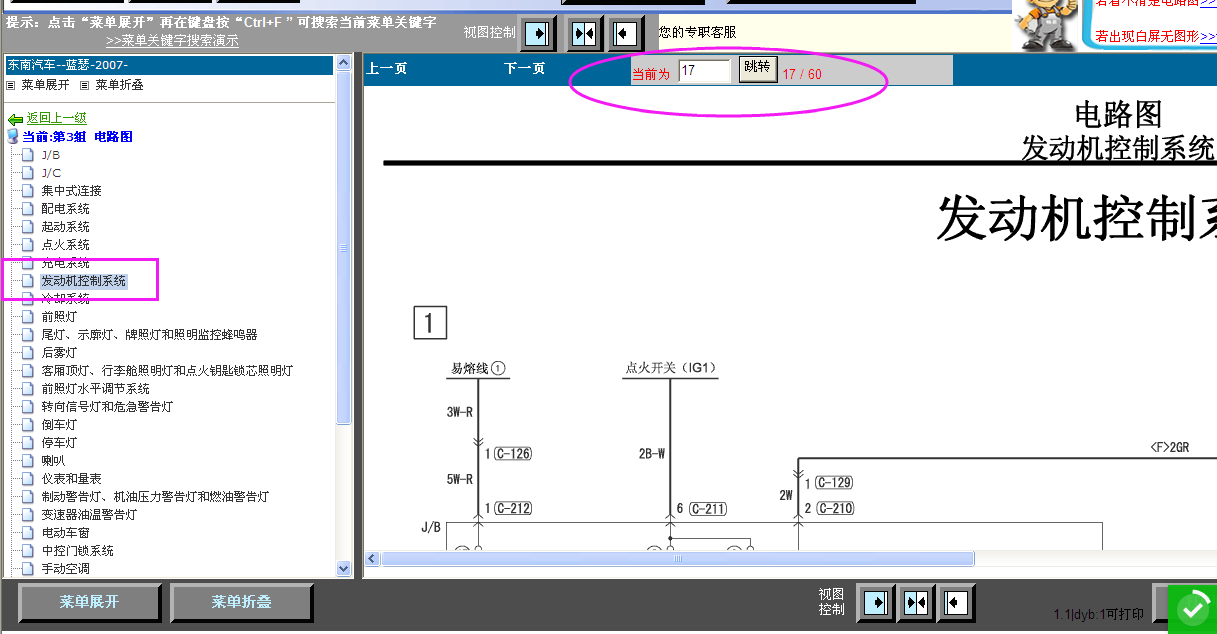Open the 菜单关键字搜索演示 link
Image resolution: width=1217 pixels, height=634 pixels.
click(172, 41)
